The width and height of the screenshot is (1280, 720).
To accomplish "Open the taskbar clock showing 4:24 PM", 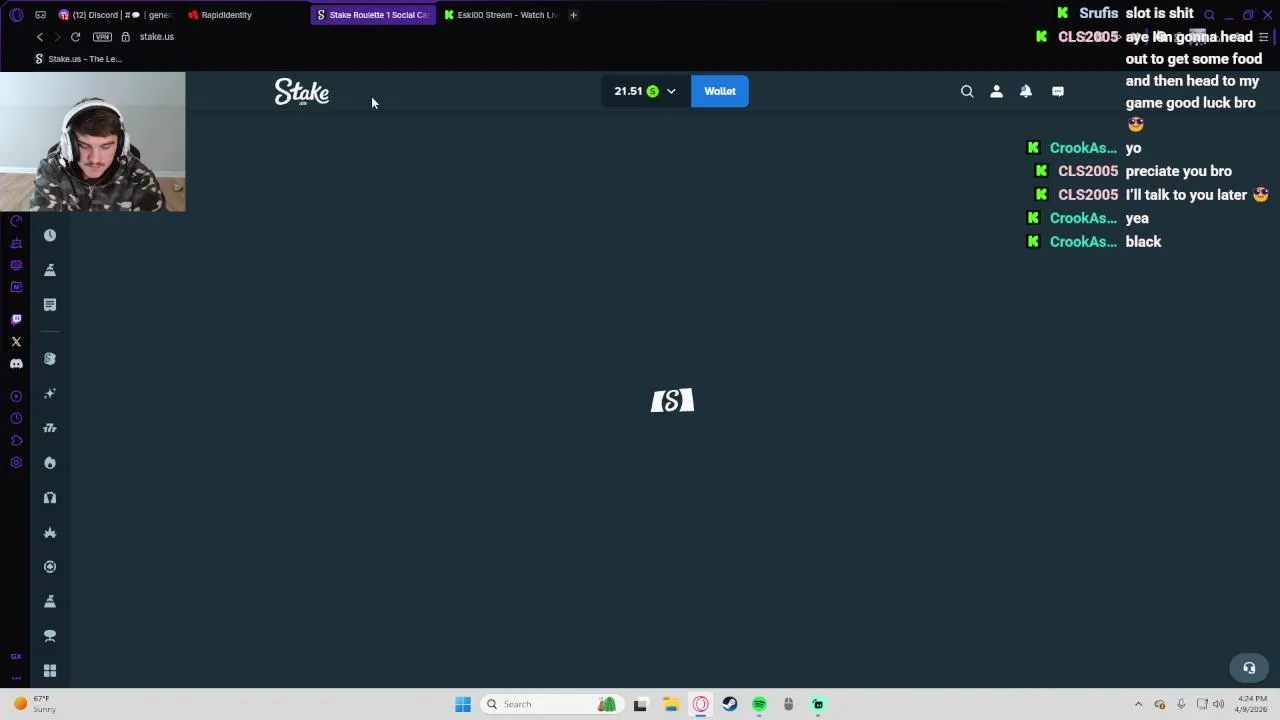I will [x=1251, y=704].
